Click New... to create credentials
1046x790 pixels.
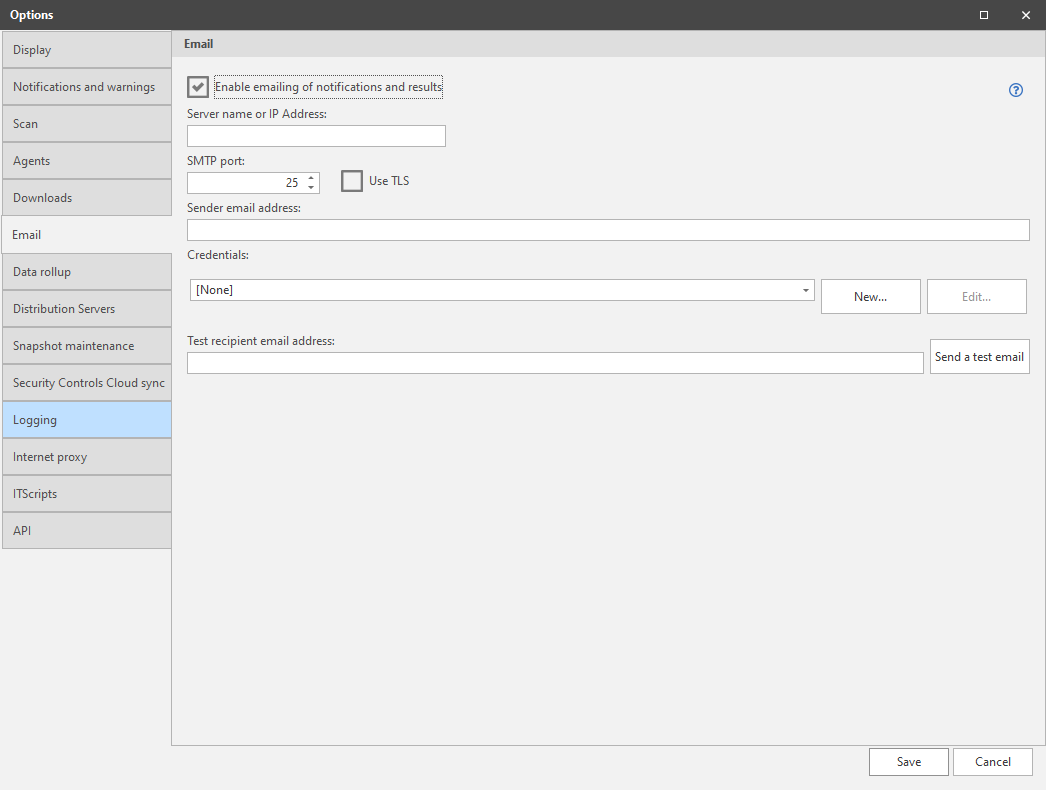870,297
